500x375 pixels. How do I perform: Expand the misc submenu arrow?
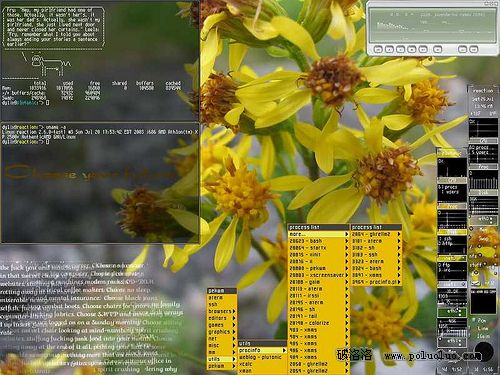pos(234,345)
